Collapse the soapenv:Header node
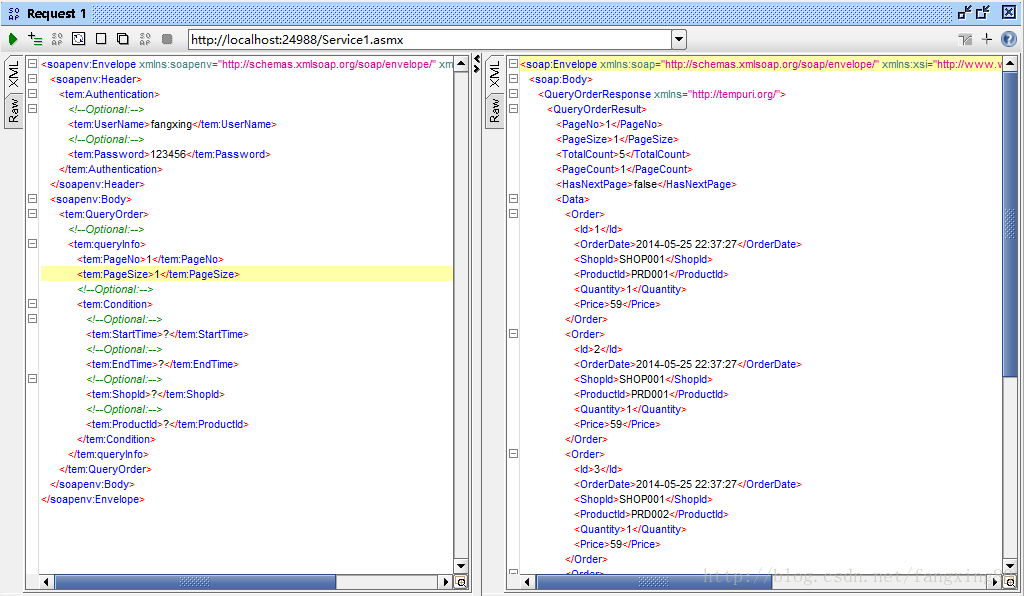1024x596 pixels. [x=32, y=78]
